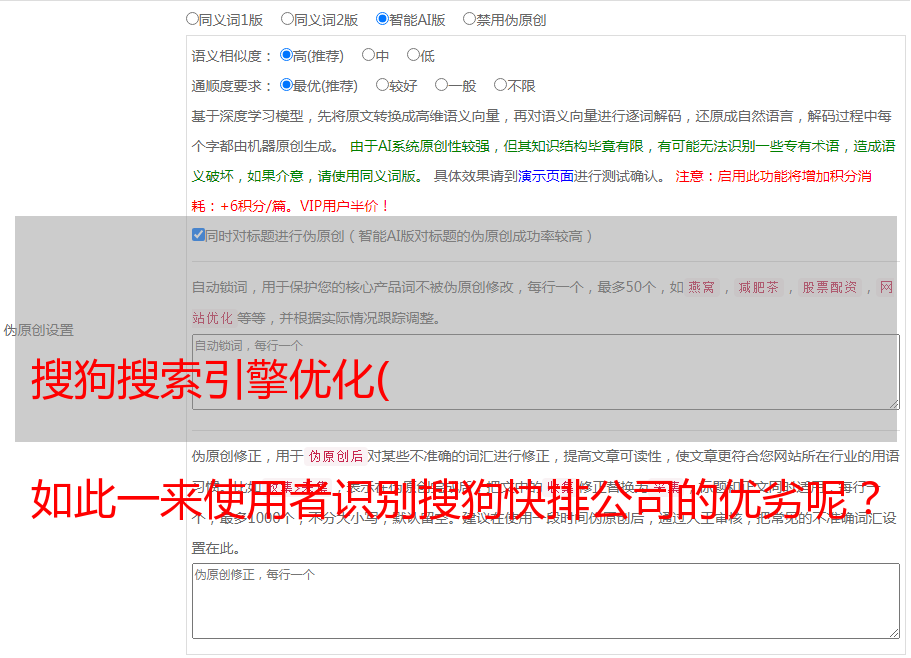This screenshot has height=658, width=911.
Task: Focus the 伪原创修正 textarea
Action: [x=546, y=601]
